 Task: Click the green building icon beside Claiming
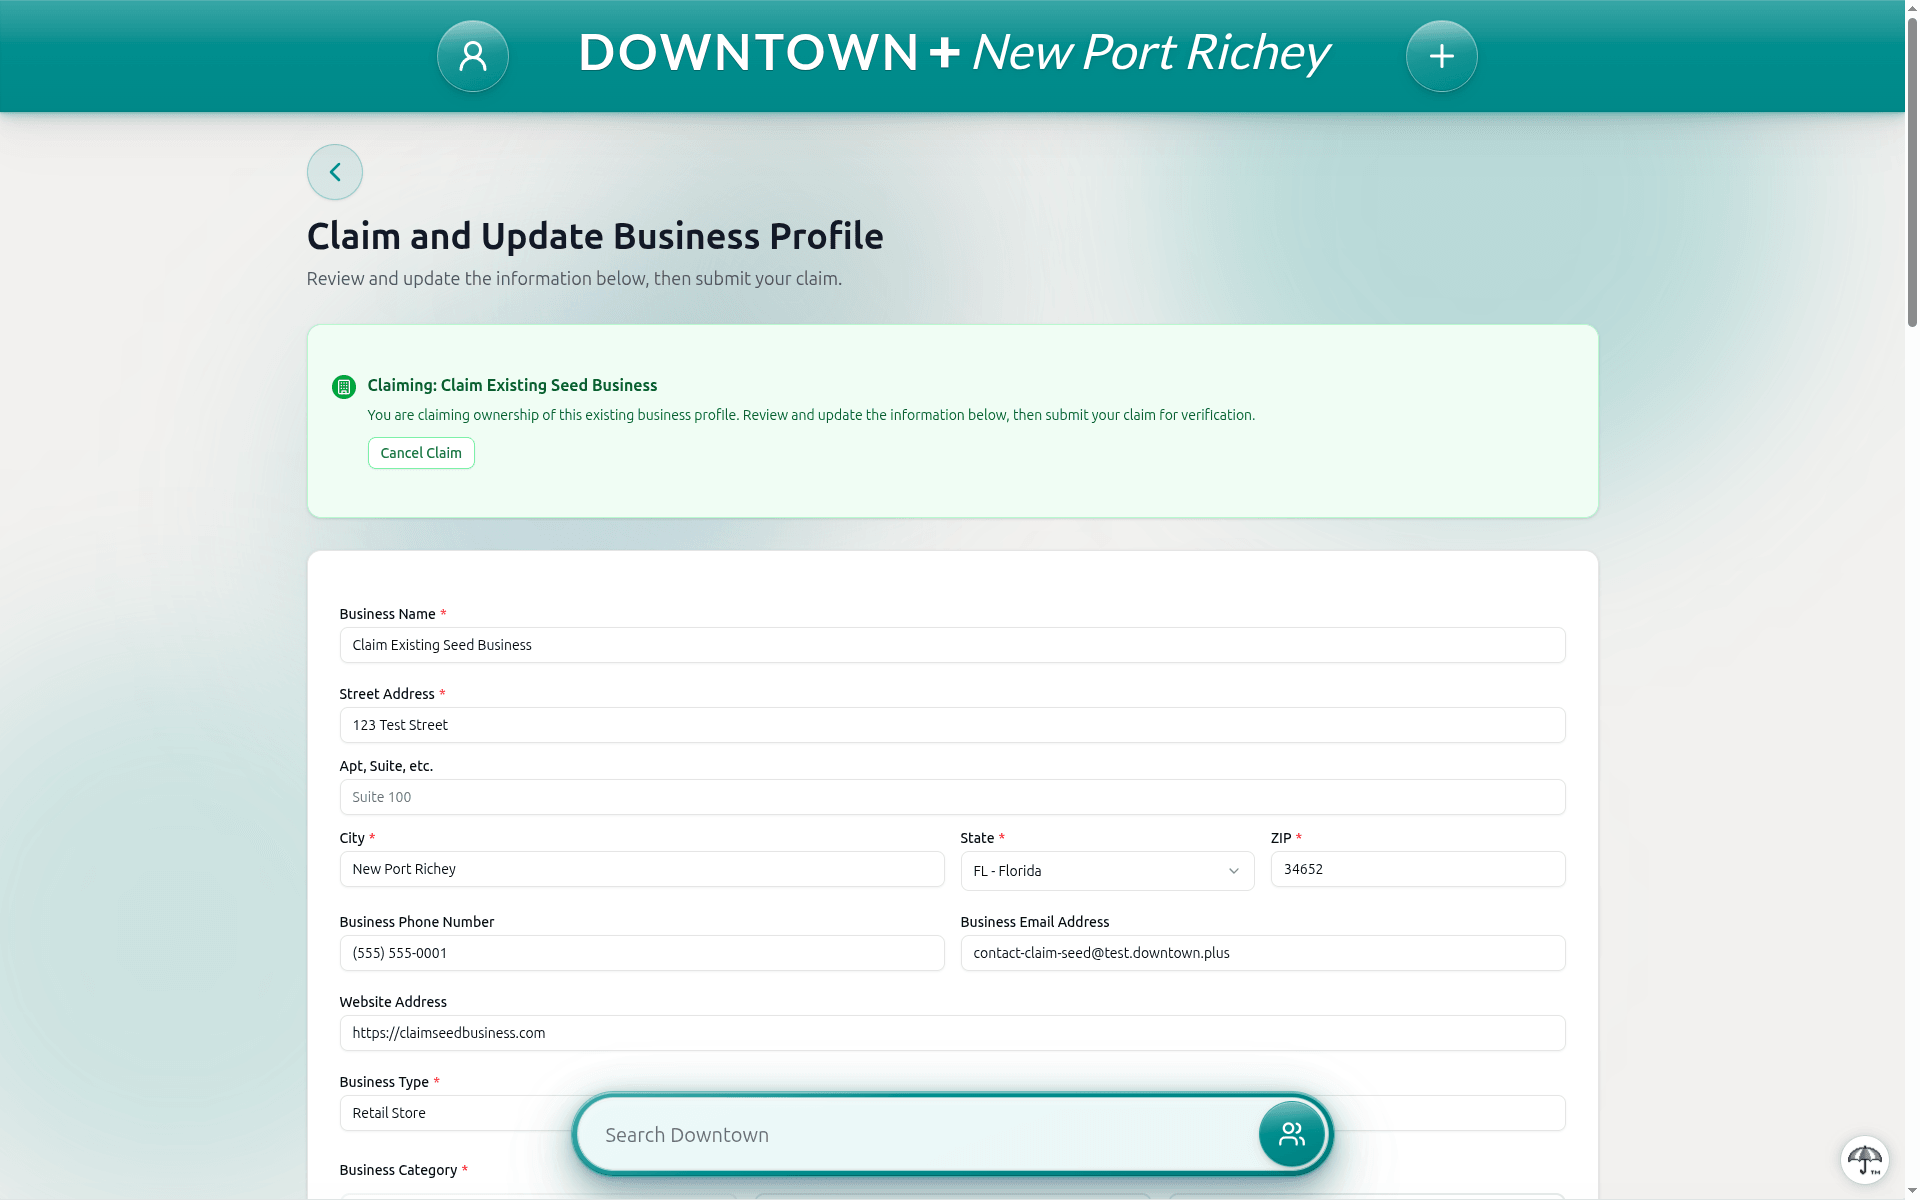pos(344,386)
